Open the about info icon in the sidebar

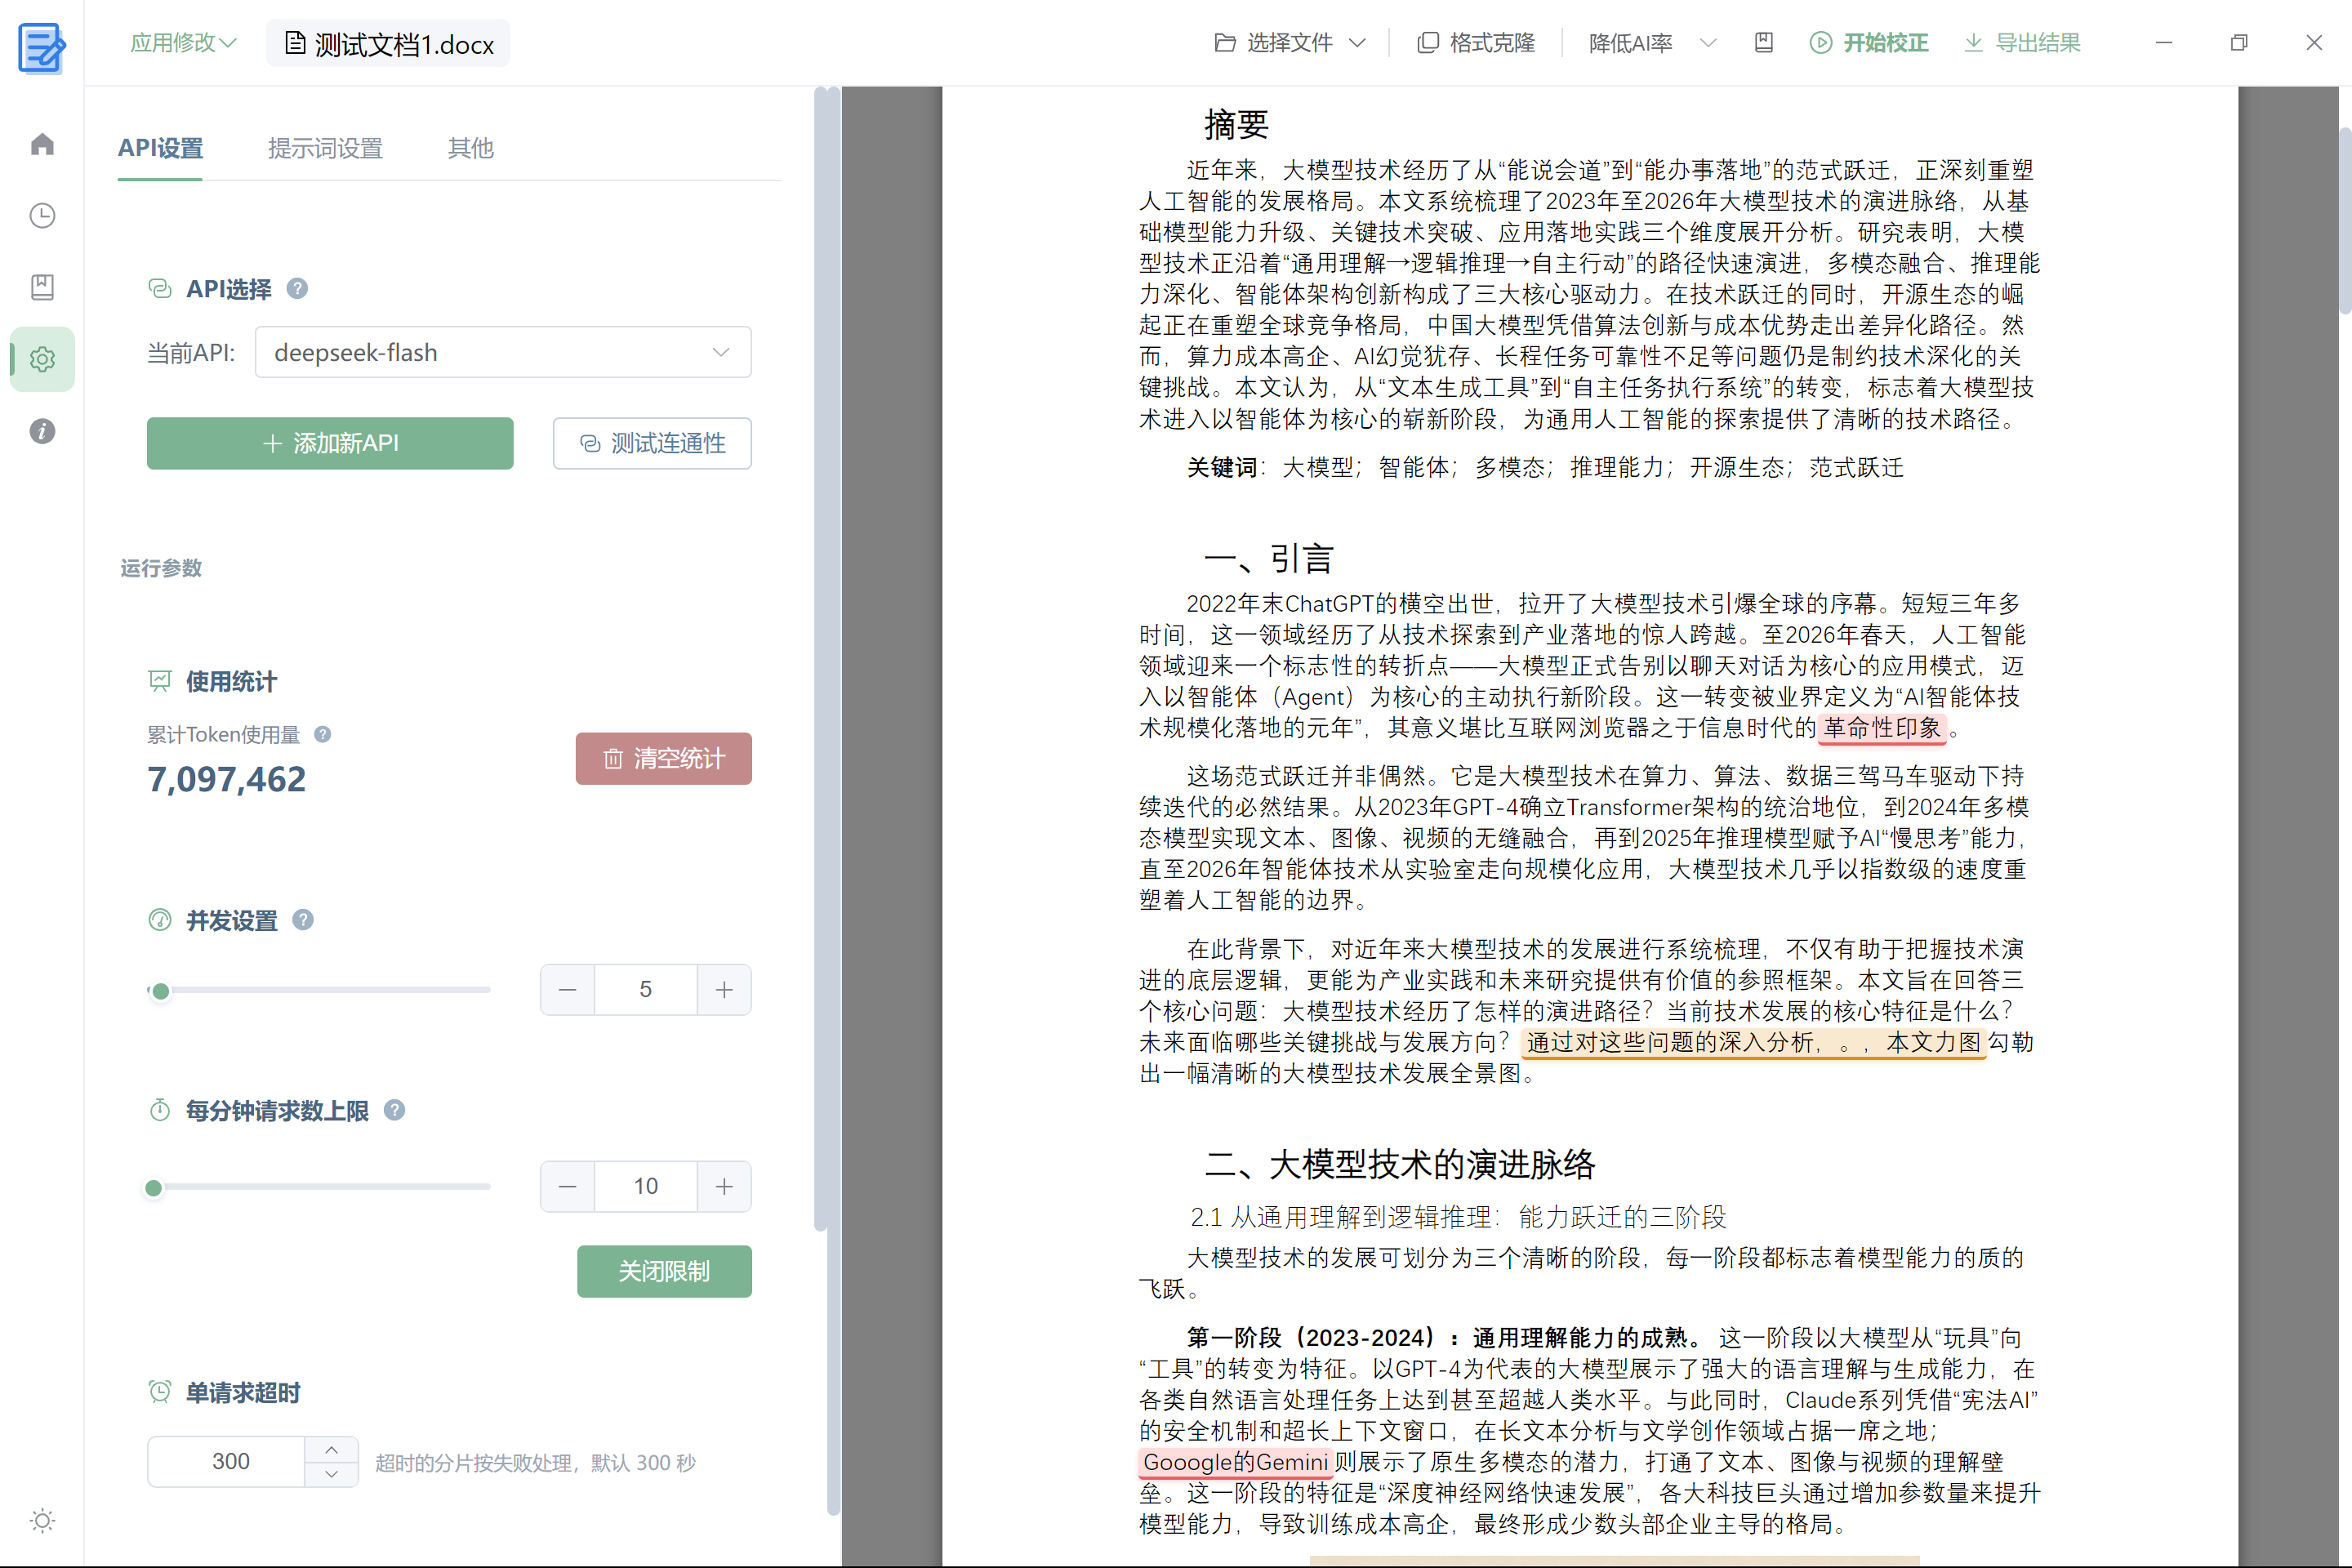point(42,431)
